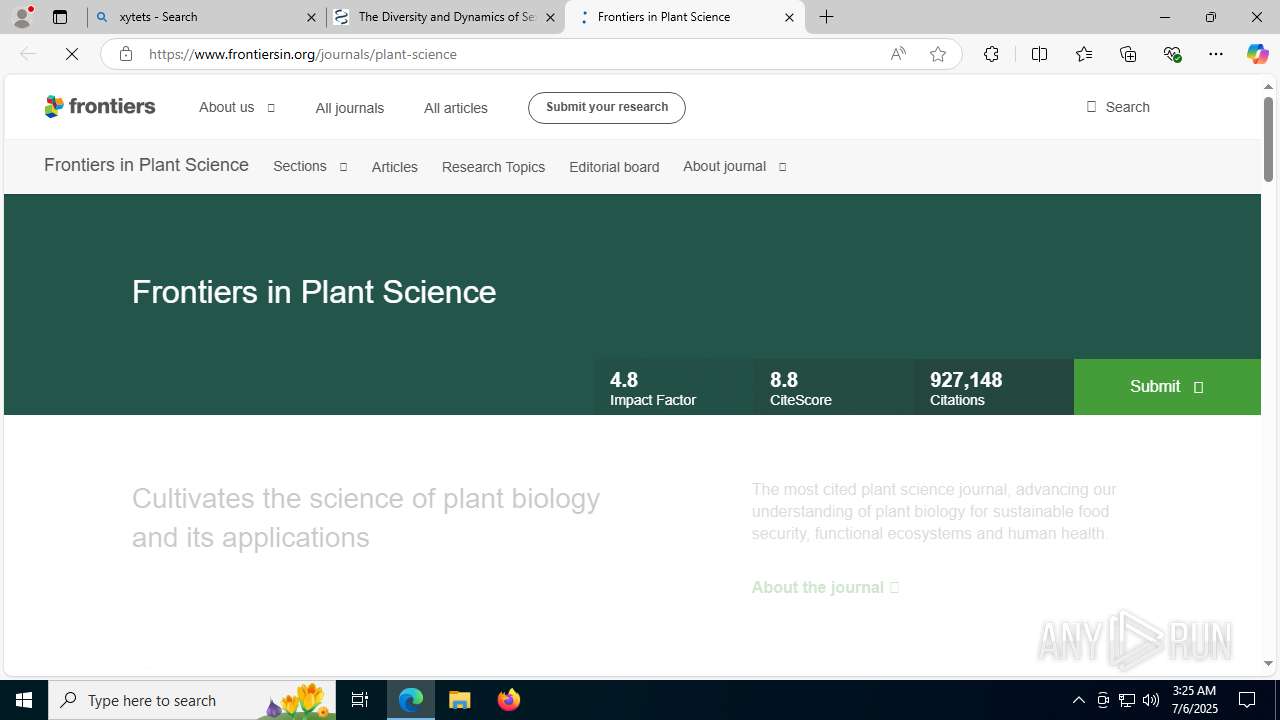Click 'Submit your research' button

tap(607, 108)
